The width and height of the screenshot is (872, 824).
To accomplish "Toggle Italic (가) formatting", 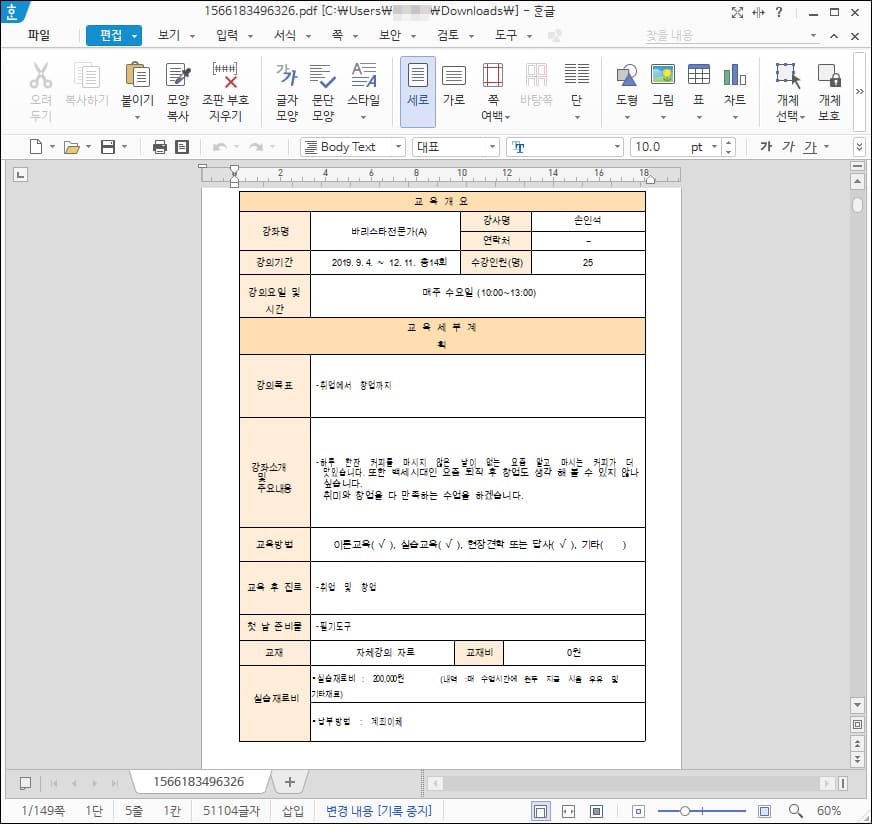I will 788,147.
